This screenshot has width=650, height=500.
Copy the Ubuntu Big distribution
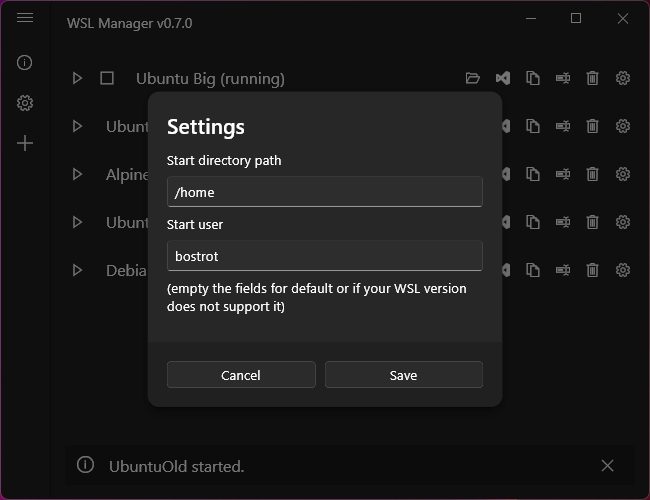tap(533, 78)
